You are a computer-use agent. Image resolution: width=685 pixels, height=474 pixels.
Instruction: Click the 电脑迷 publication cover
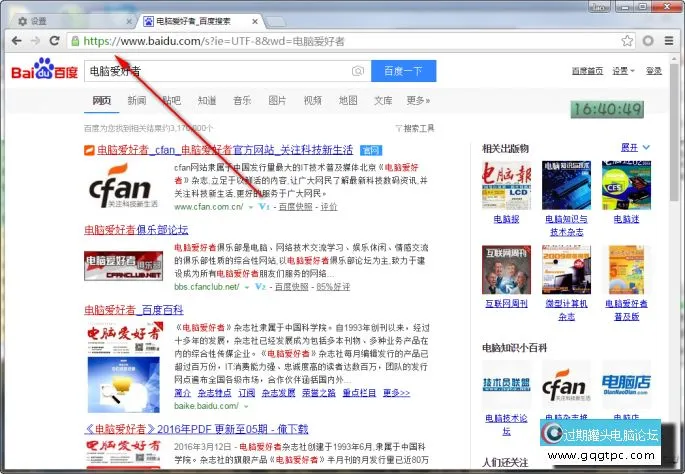(x=626, y=185)
